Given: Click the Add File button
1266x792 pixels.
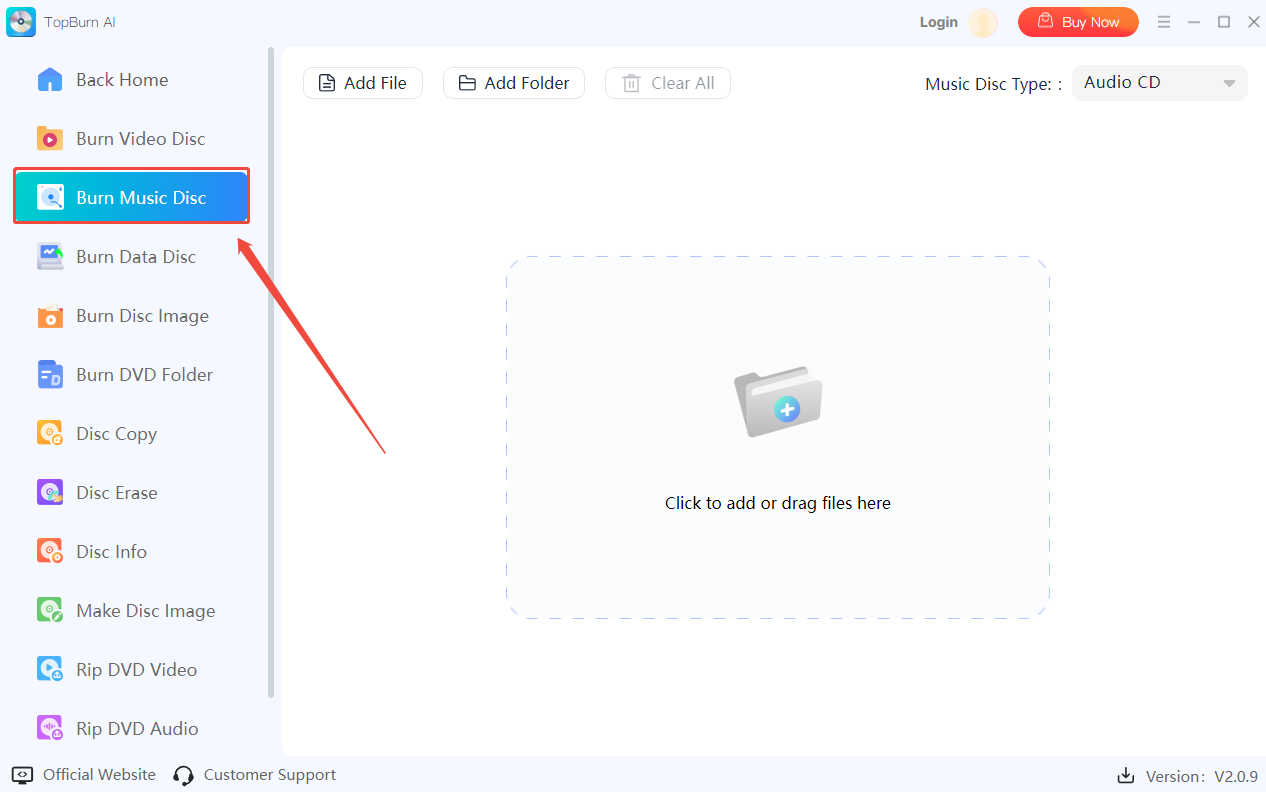Looking at the screenshot, I should (x=363, y=83).
